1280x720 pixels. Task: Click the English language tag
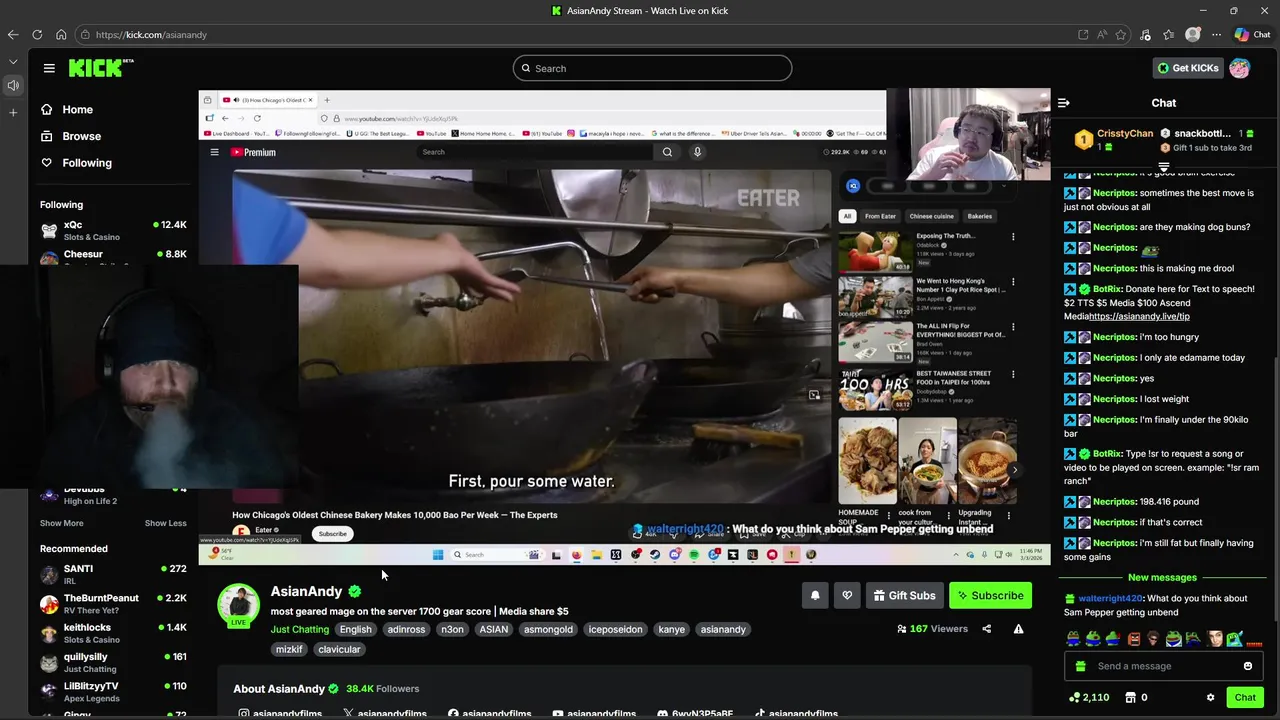click(x=355, y=630)
